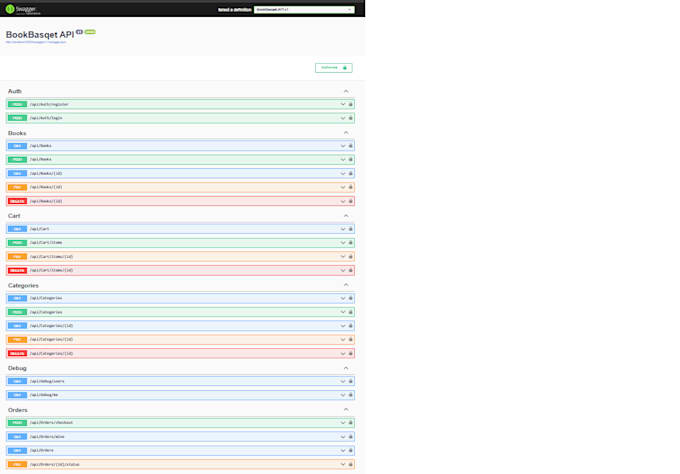Click the /api/Orders/mine path text
This screenshot has height=474, width=680.
pyautogui.click(x=47, y=437)
